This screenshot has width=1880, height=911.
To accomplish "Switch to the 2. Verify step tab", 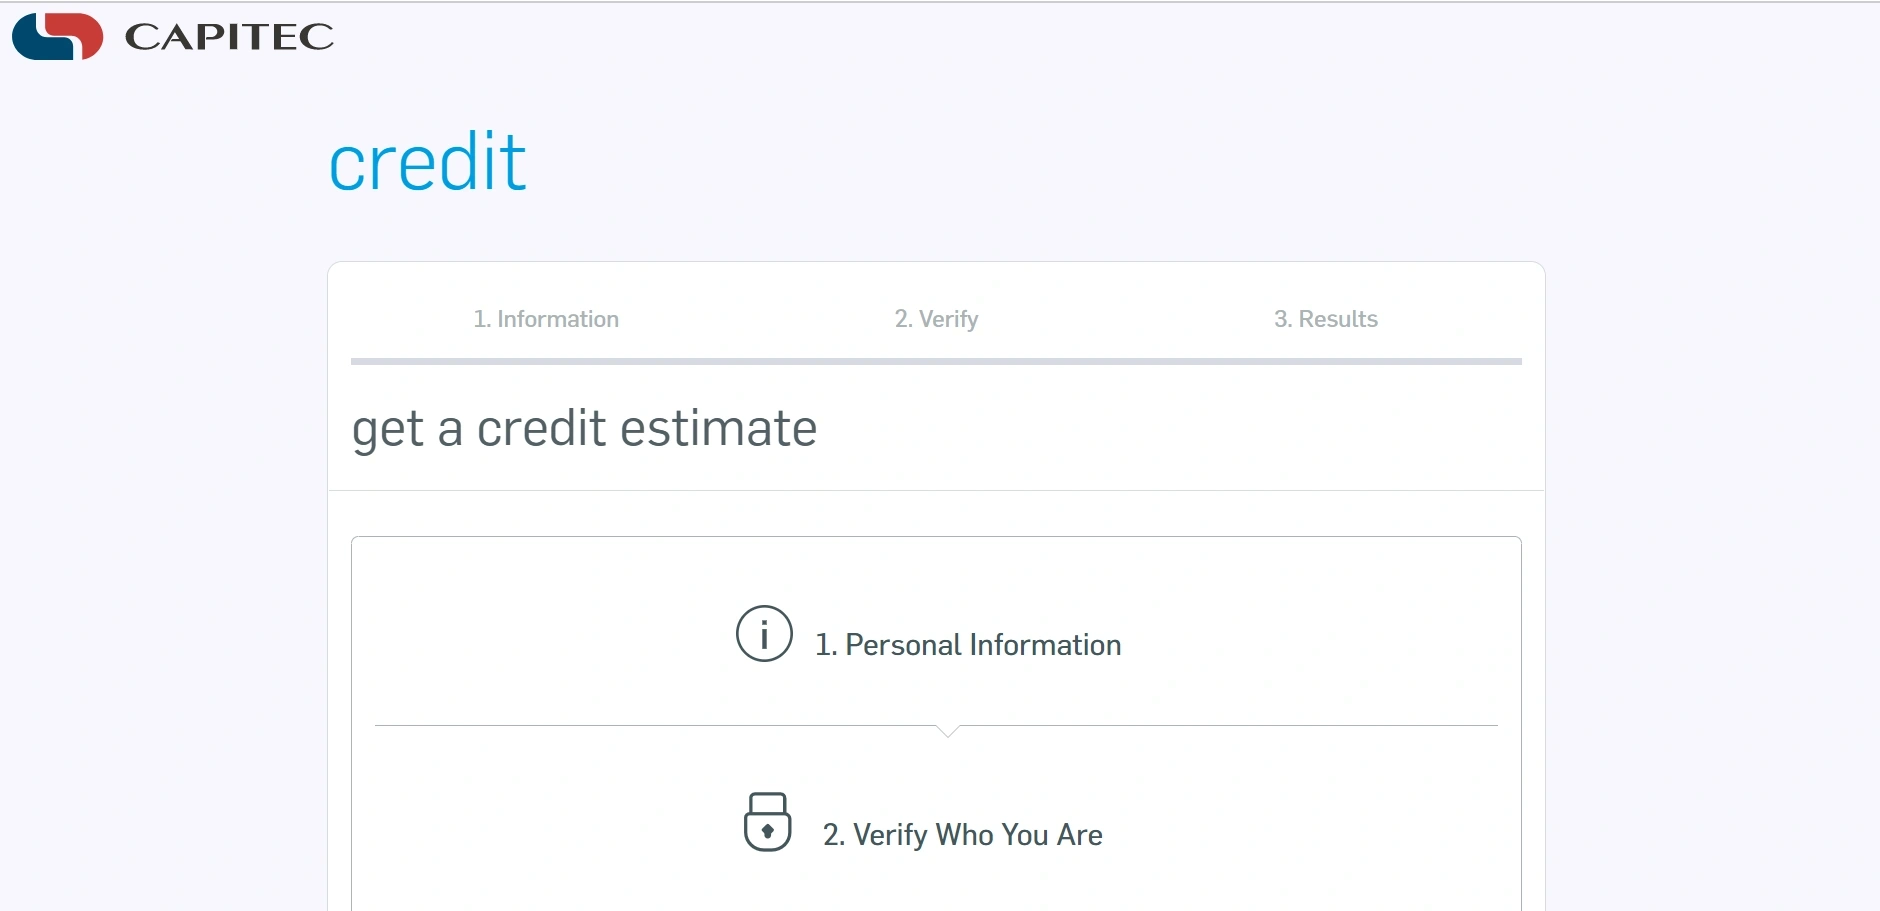I will [936, 319].
